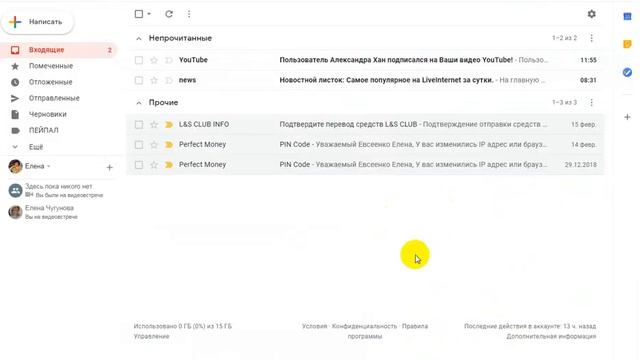Screen dimensions: 640x360
Task: Toggle importance marker on Perfect Money 14 февр. email
Action: [169, 145]
